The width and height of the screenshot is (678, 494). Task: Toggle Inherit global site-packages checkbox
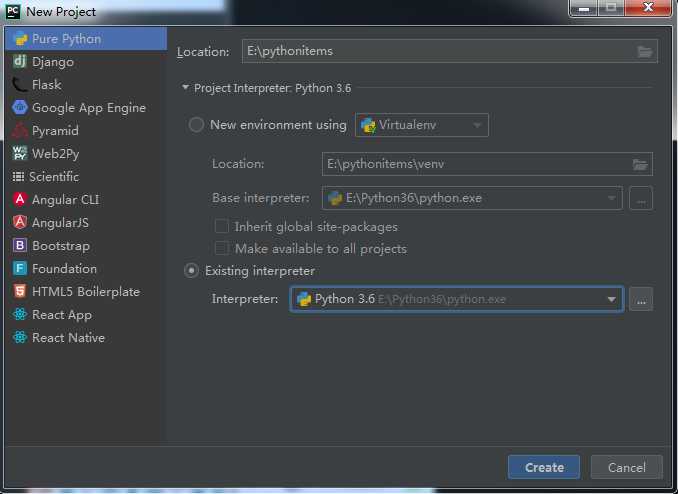pos(221,226)
